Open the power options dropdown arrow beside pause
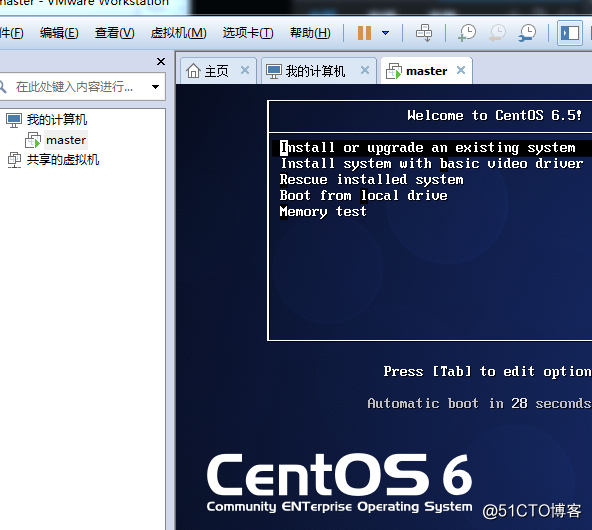592x530 pixels. [385, 33]
